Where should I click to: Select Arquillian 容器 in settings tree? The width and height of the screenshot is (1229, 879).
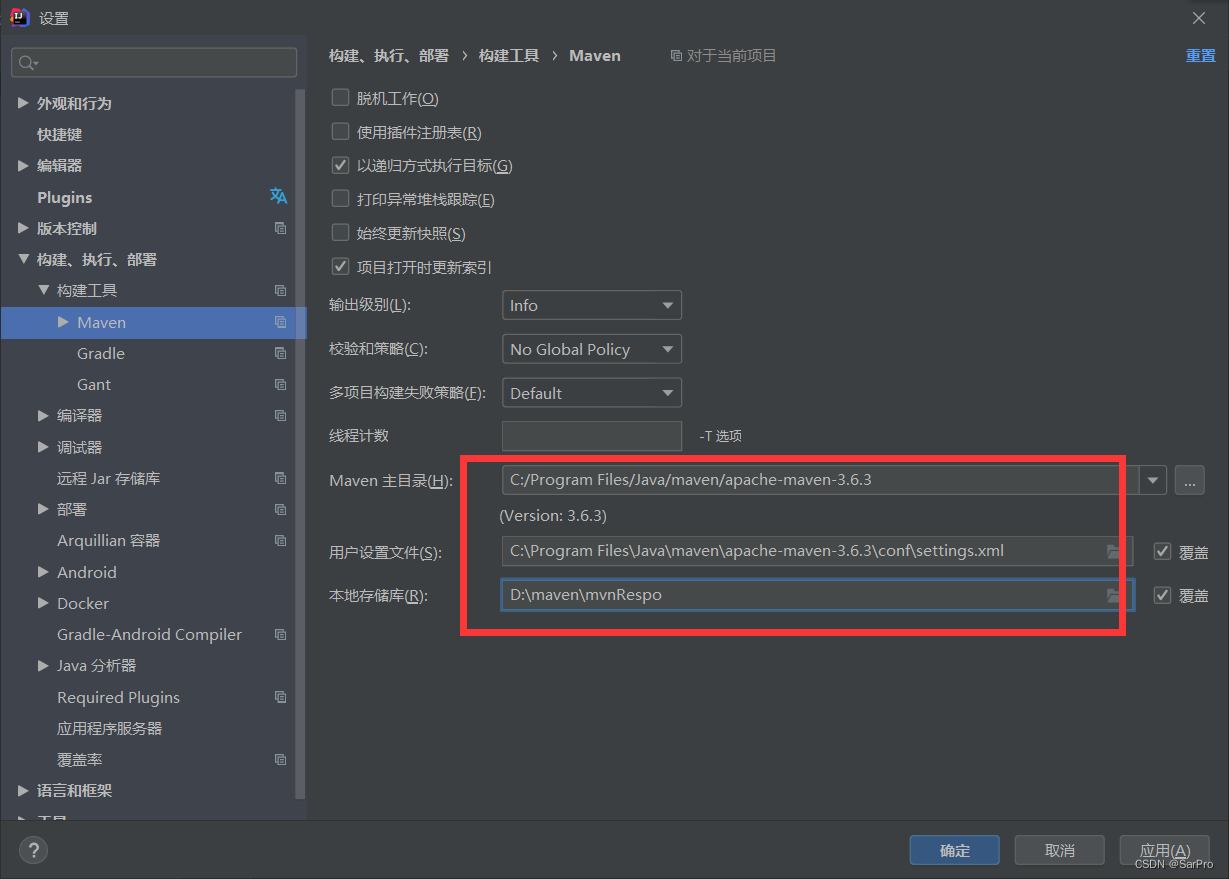coord(109,540)
